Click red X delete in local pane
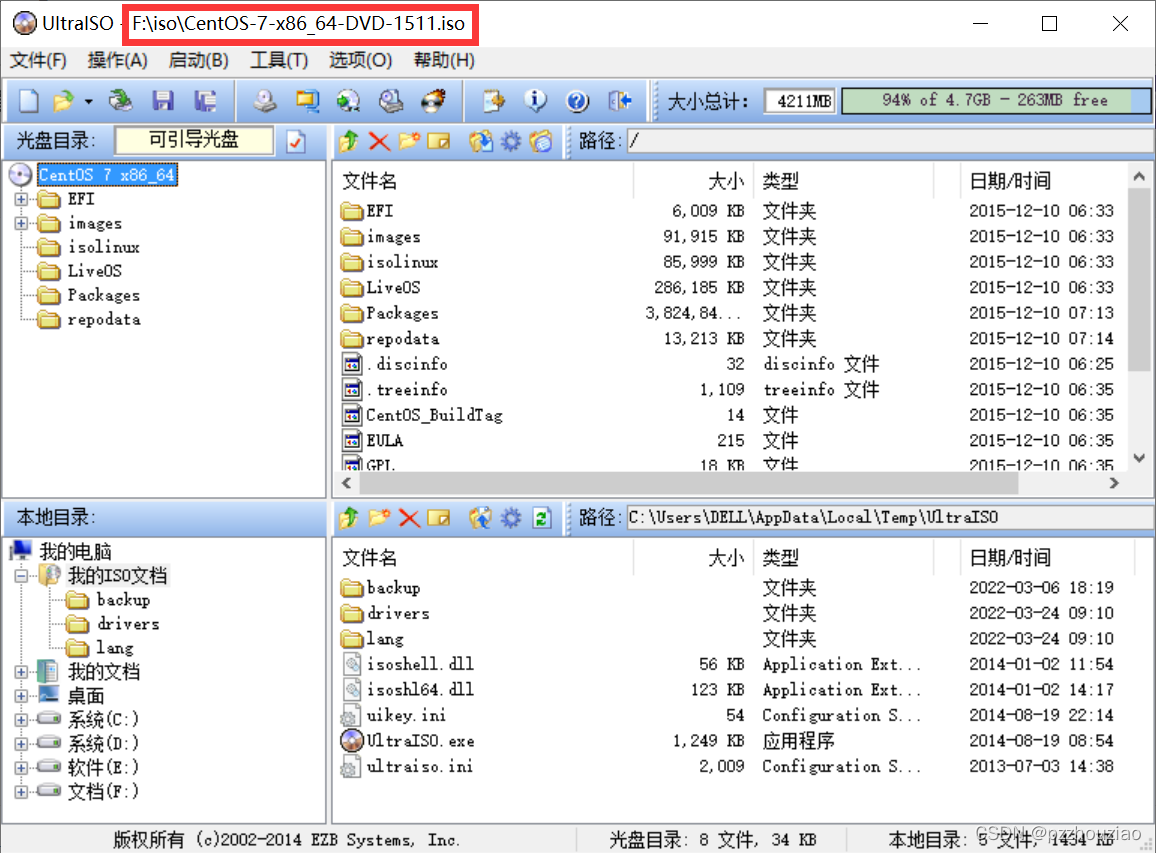Image resolution: width=1156 pixels, height=853 pixels. click(x=409, y=518)
